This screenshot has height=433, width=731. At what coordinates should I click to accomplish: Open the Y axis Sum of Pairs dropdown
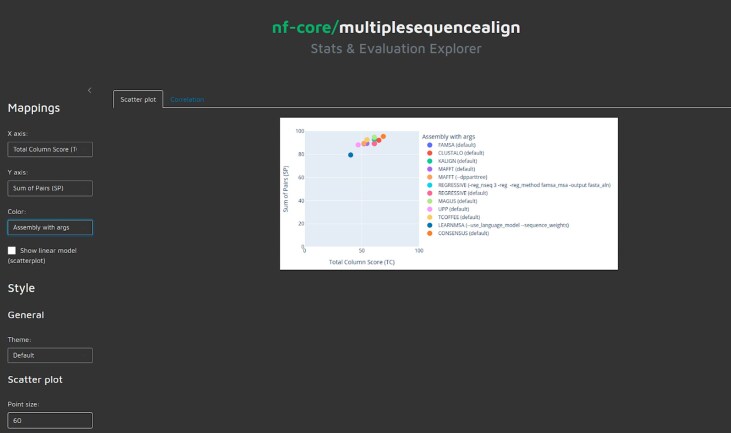click(50, 188)
